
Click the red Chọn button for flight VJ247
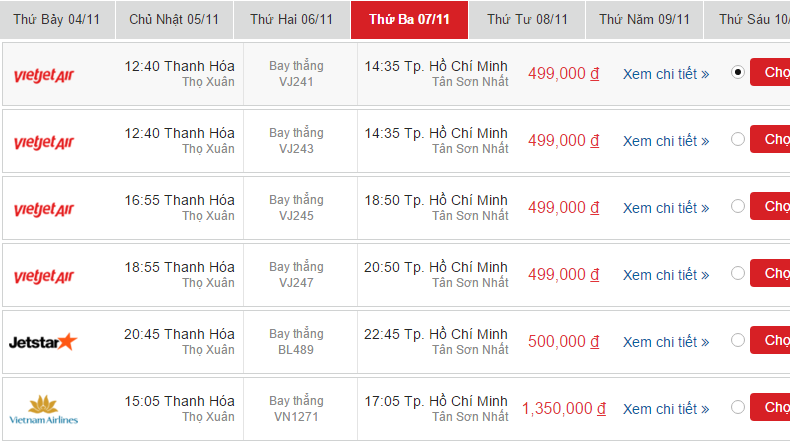coord(770,273)
